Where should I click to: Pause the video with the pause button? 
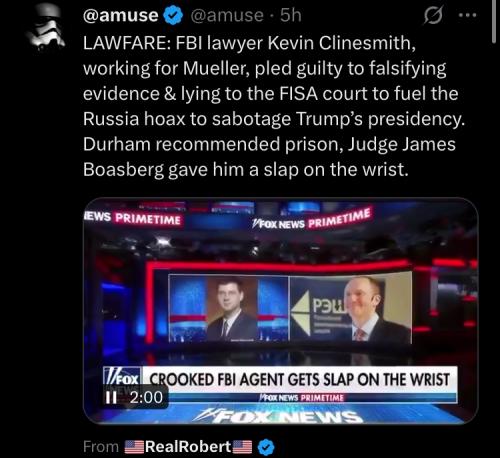(x=111, y=397)
